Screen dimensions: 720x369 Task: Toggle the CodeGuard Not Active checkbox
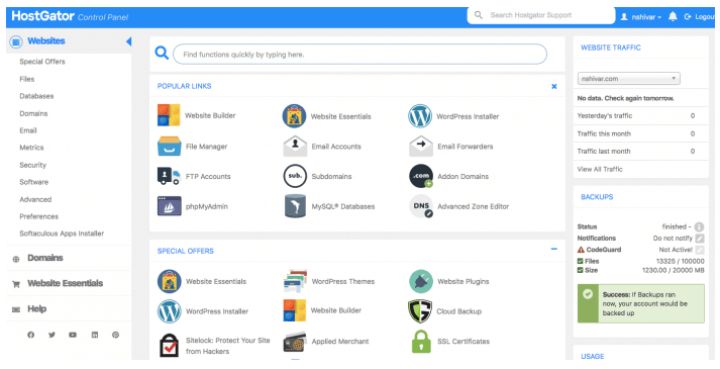click(x=699, y=250)
